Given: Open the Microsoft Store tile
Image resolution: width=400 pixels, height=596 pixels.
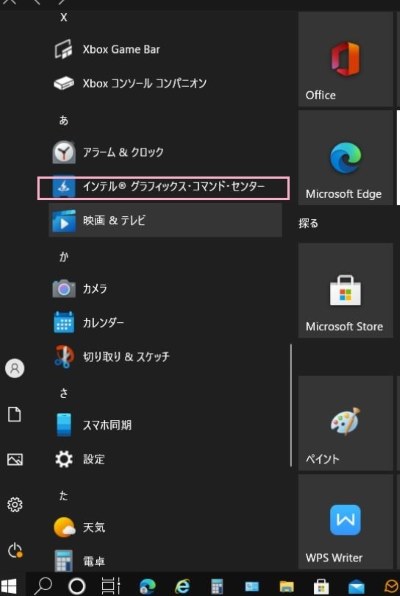Looking at the screenshot, I should [x=345, y=290].
